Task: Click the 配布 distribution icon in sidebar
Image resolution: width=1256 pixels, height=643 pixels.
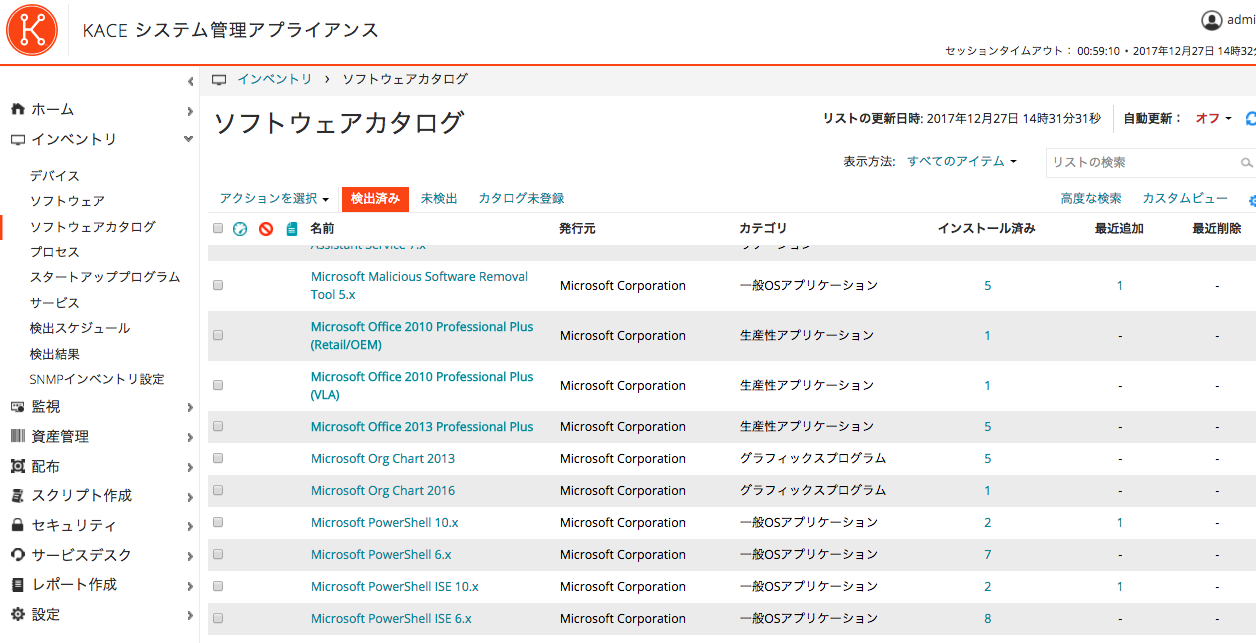Action: 17,466
